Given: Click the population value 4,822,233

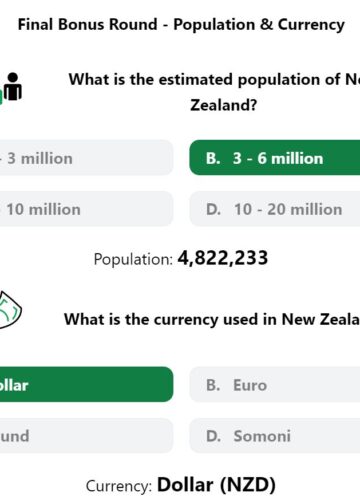Looking at the screenshot, I should [x=223, y=258].
